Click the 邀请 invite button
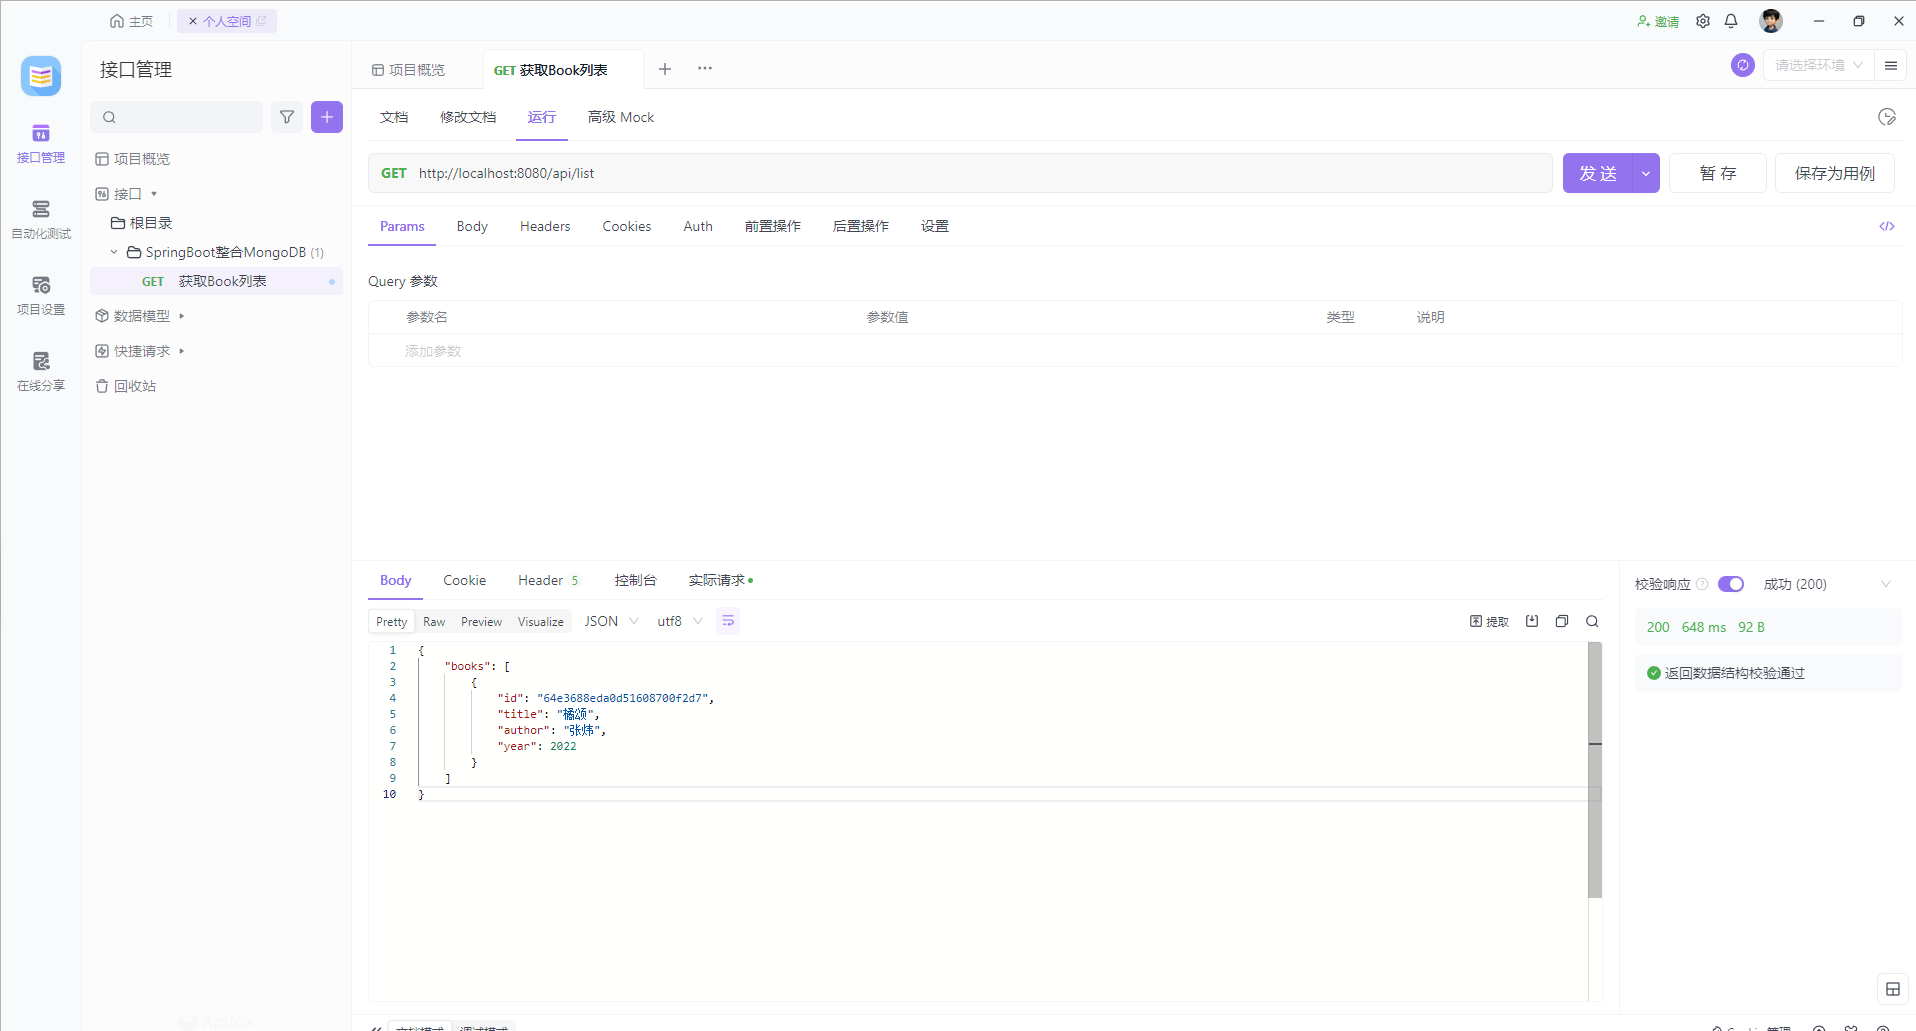1916x1031 pixels. click(1658, 21)
